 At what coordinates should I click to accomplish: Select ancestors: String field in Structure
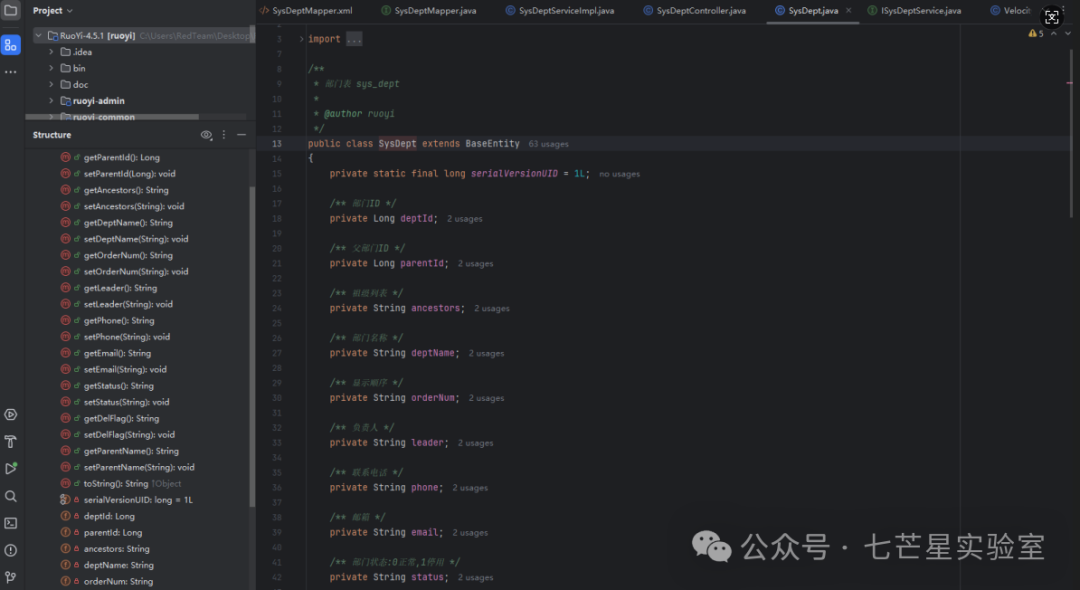pyautogui.click(x=116, y=549)
